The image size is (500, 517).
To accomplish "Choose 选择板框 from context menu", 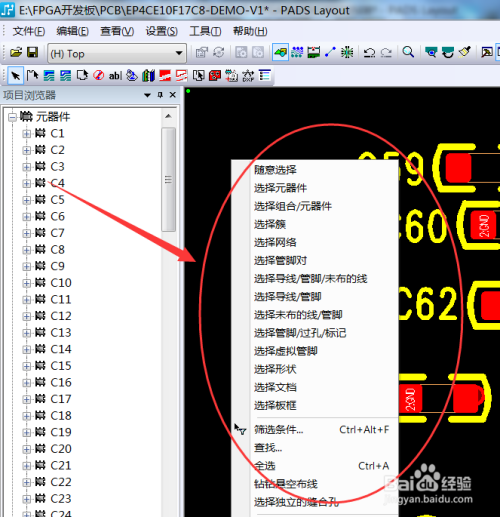I will tap(275, 406).
